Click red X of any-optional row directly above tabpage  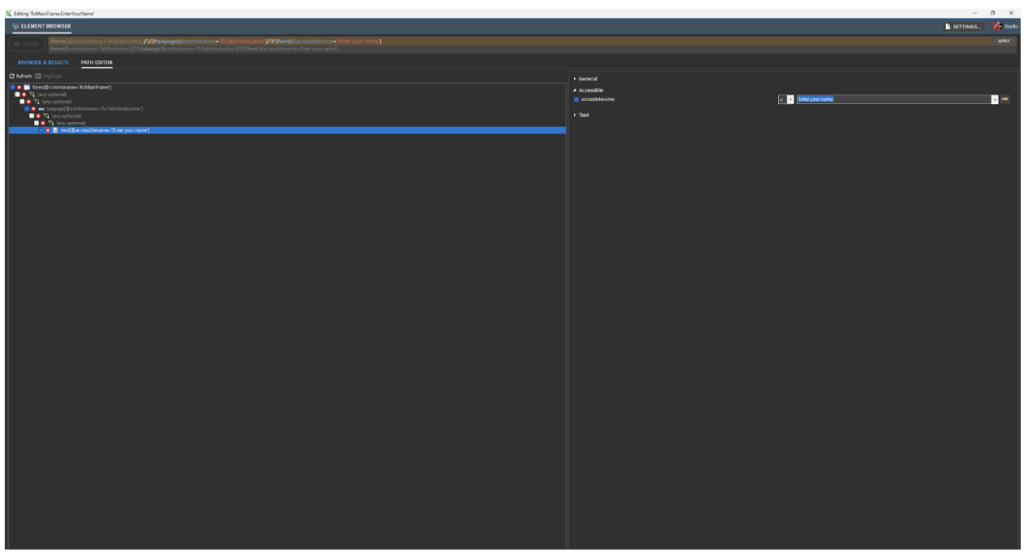point(29,102)
